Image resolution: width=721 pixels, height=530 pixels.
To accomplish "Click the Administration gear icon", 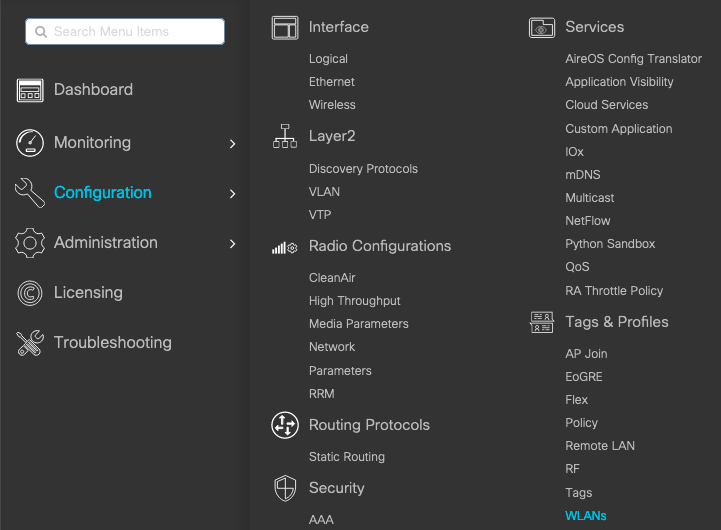I will click(30, 243).
